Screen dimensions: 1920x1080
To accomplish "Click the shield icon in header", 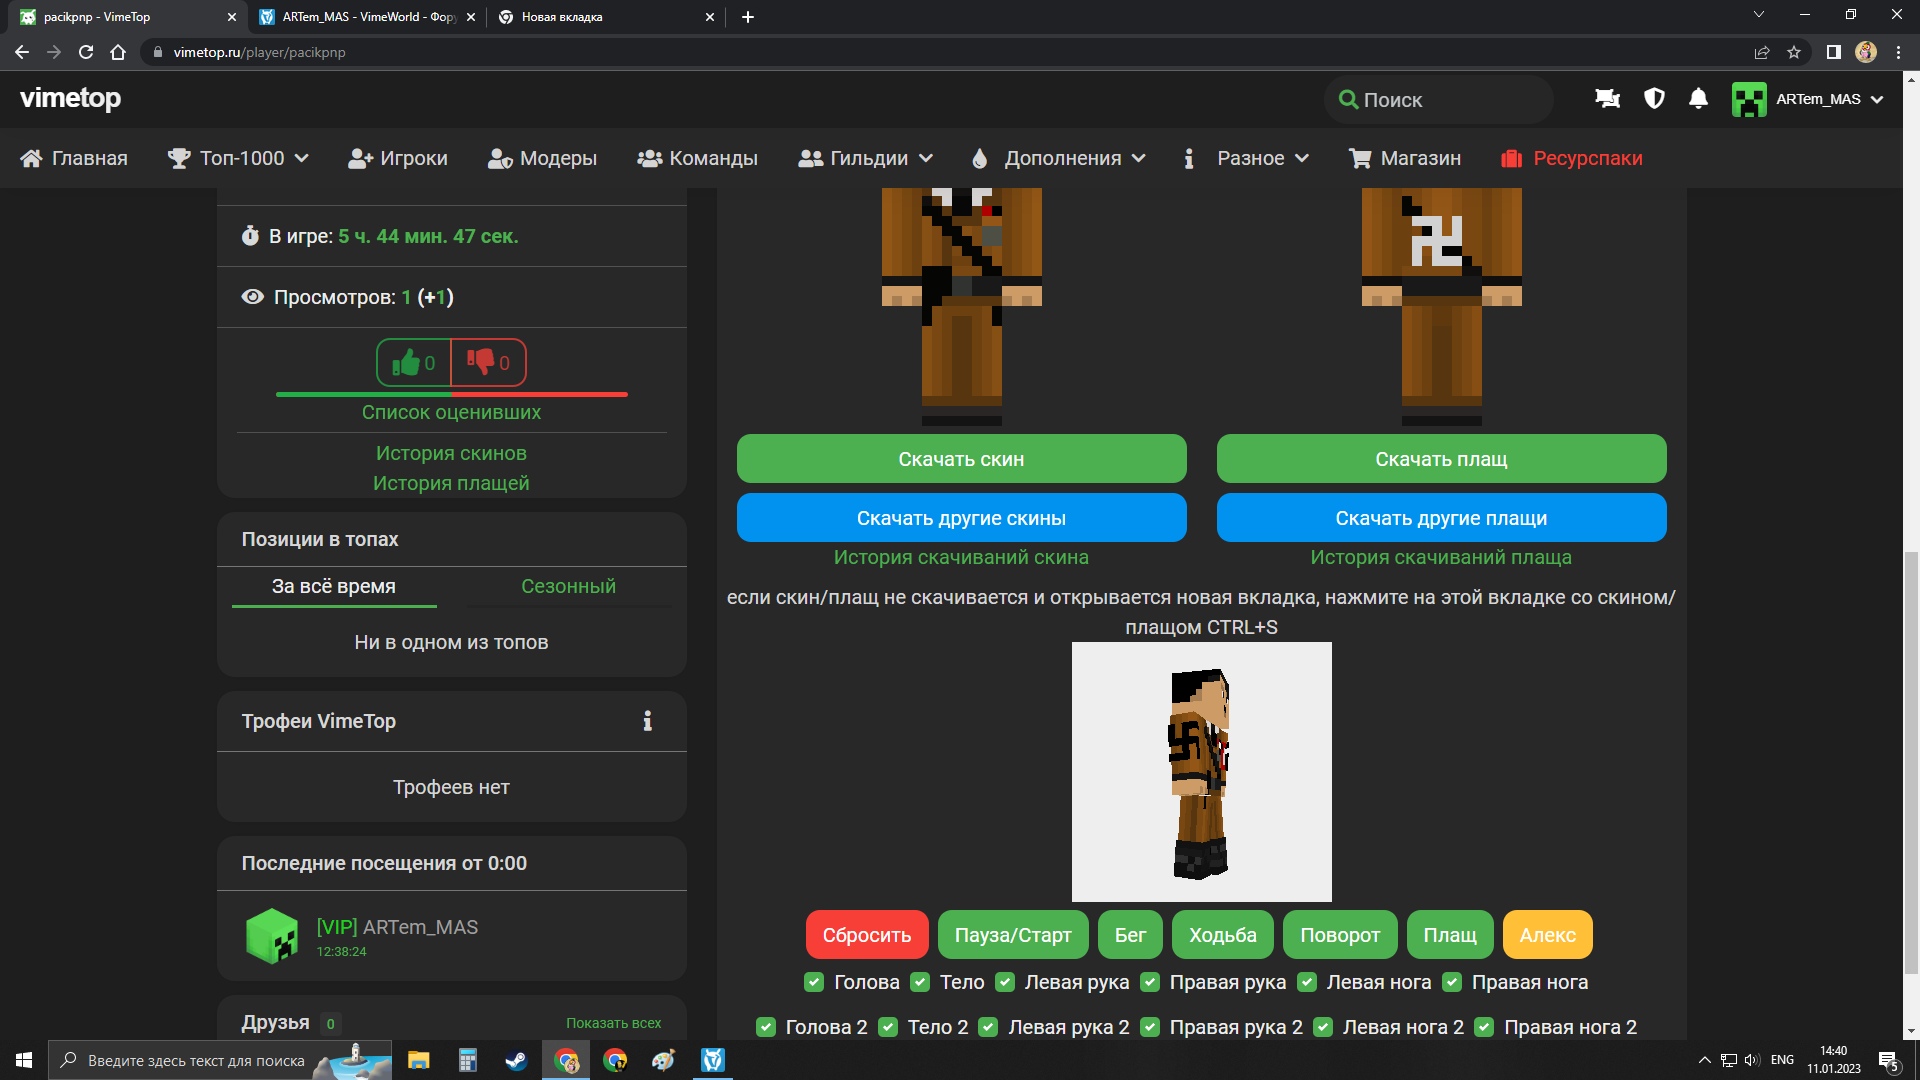I will (1654, 99).
